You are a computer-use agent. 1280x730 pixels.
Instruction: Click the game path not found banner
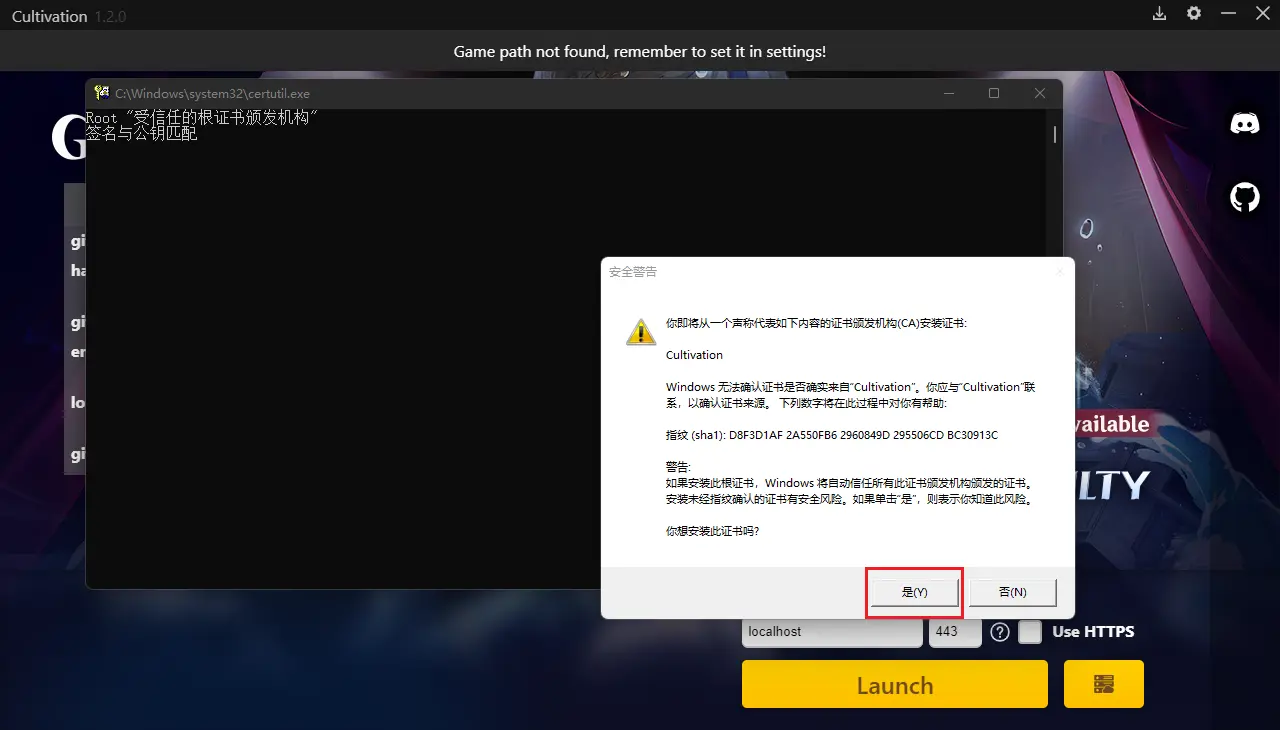pyautogui.click(x=640, y=51)
